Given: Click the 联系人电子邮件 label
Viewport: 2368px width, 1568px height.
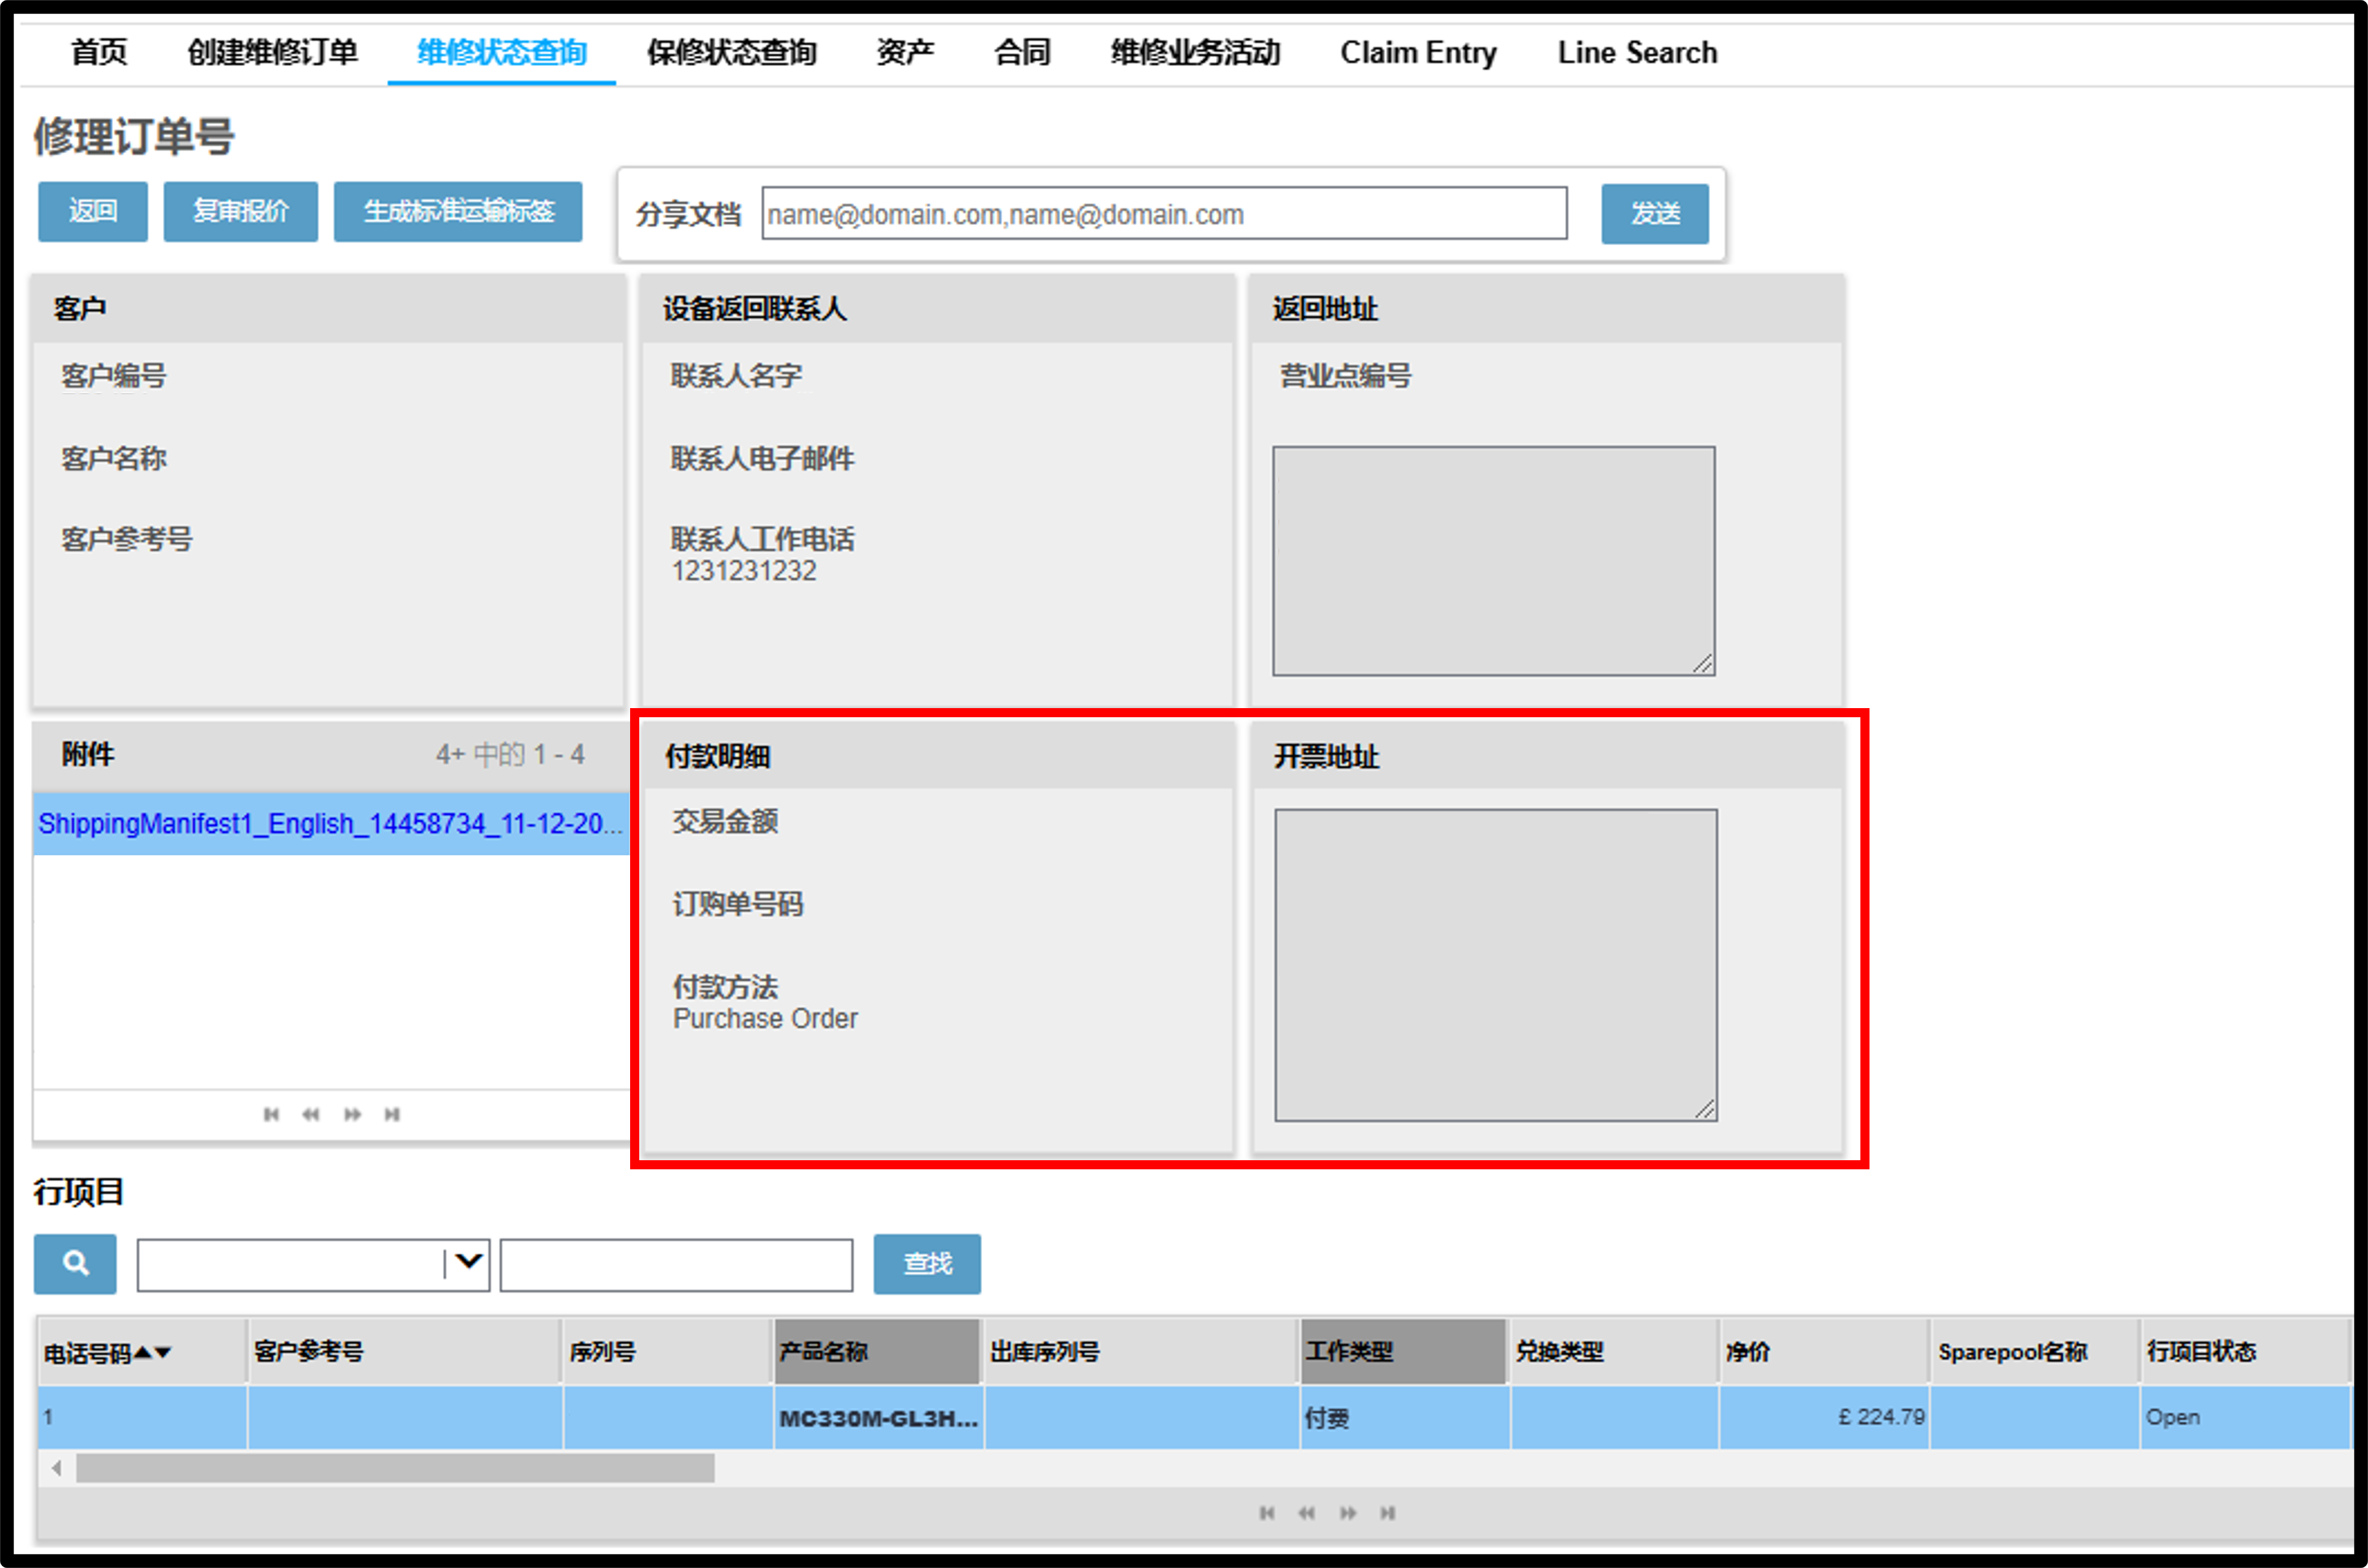Looking at the screenshot, I should (762, 458).
